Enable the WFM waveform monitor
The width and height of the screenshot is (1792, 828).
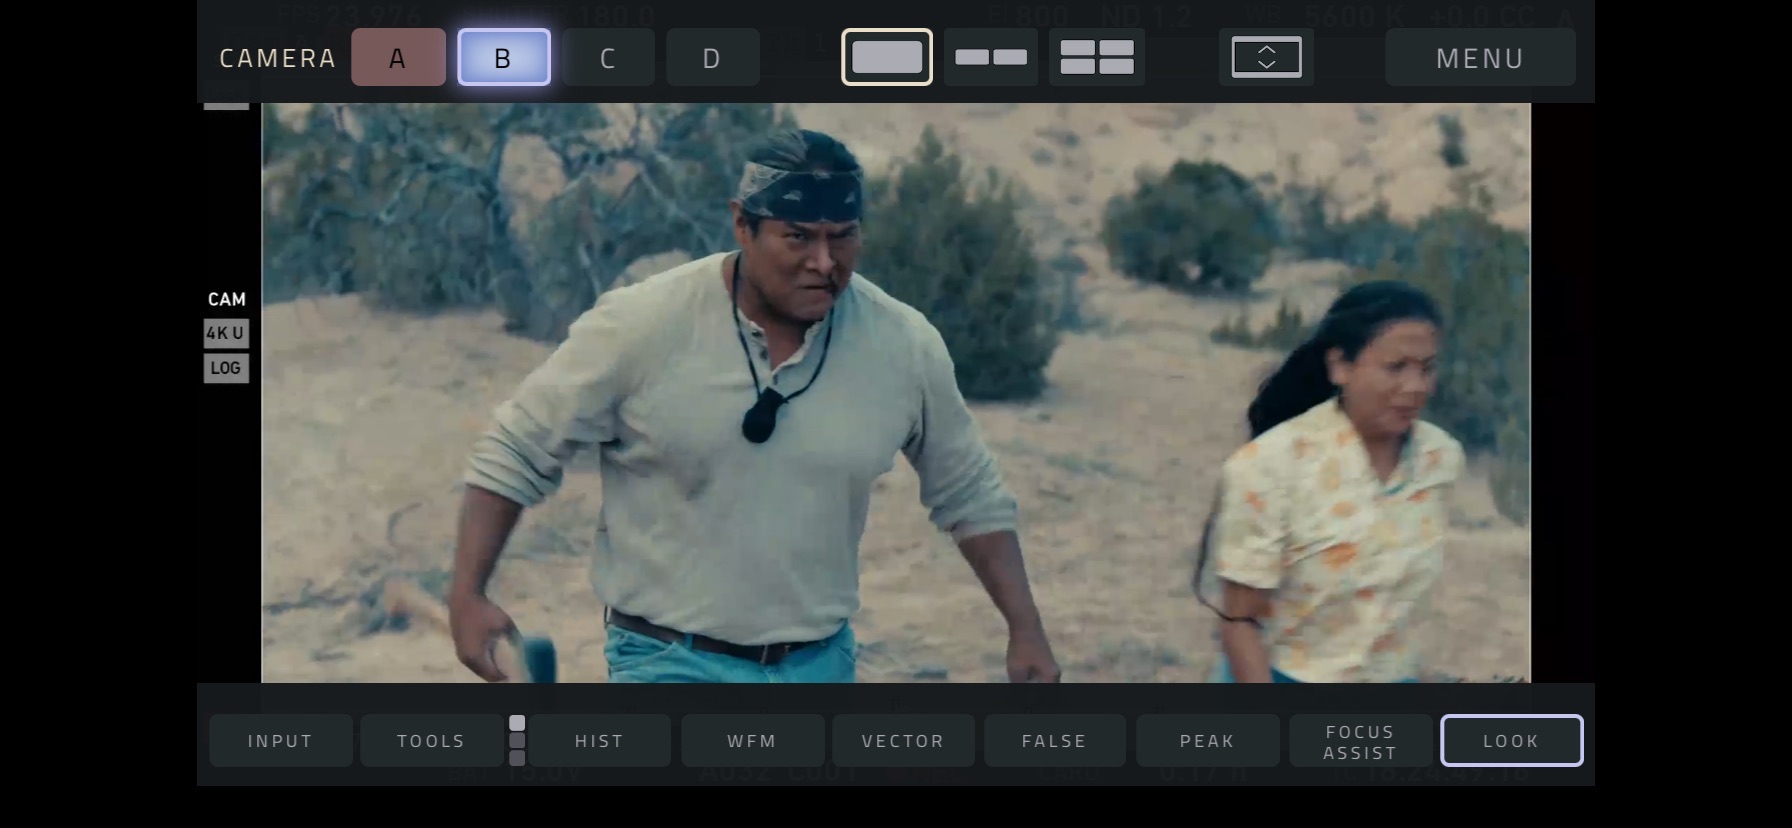pyautogui.click(x=752, y=741)
